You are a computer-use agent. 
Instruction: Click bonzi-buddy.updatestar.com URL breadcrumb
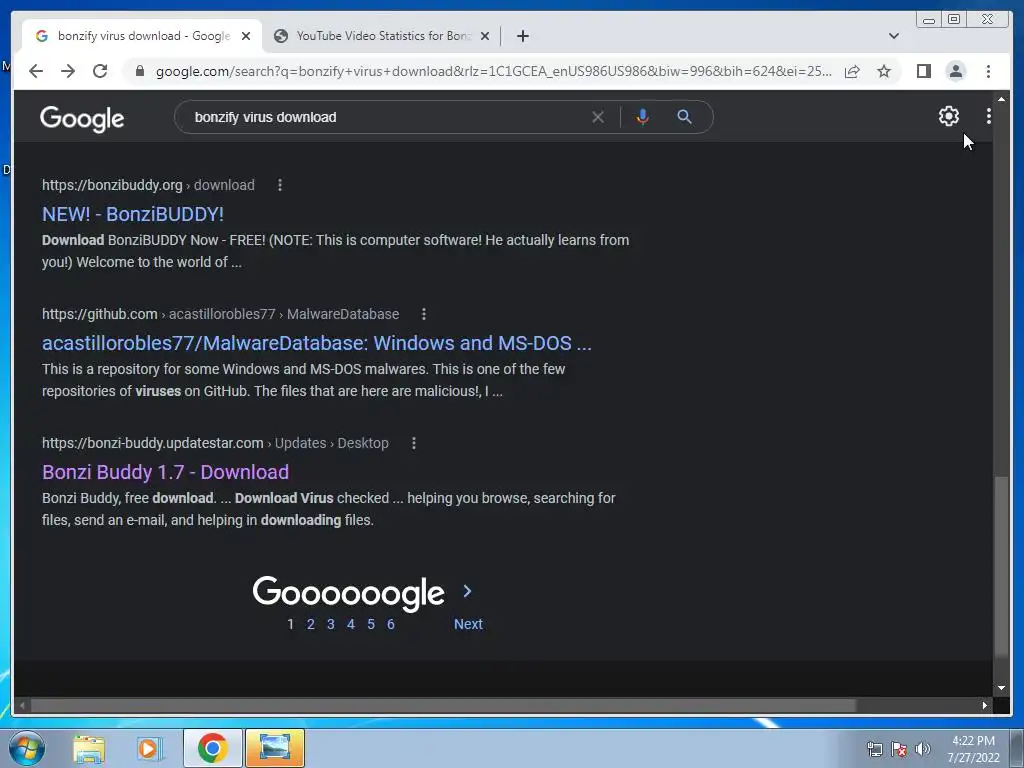pos(215,443)
